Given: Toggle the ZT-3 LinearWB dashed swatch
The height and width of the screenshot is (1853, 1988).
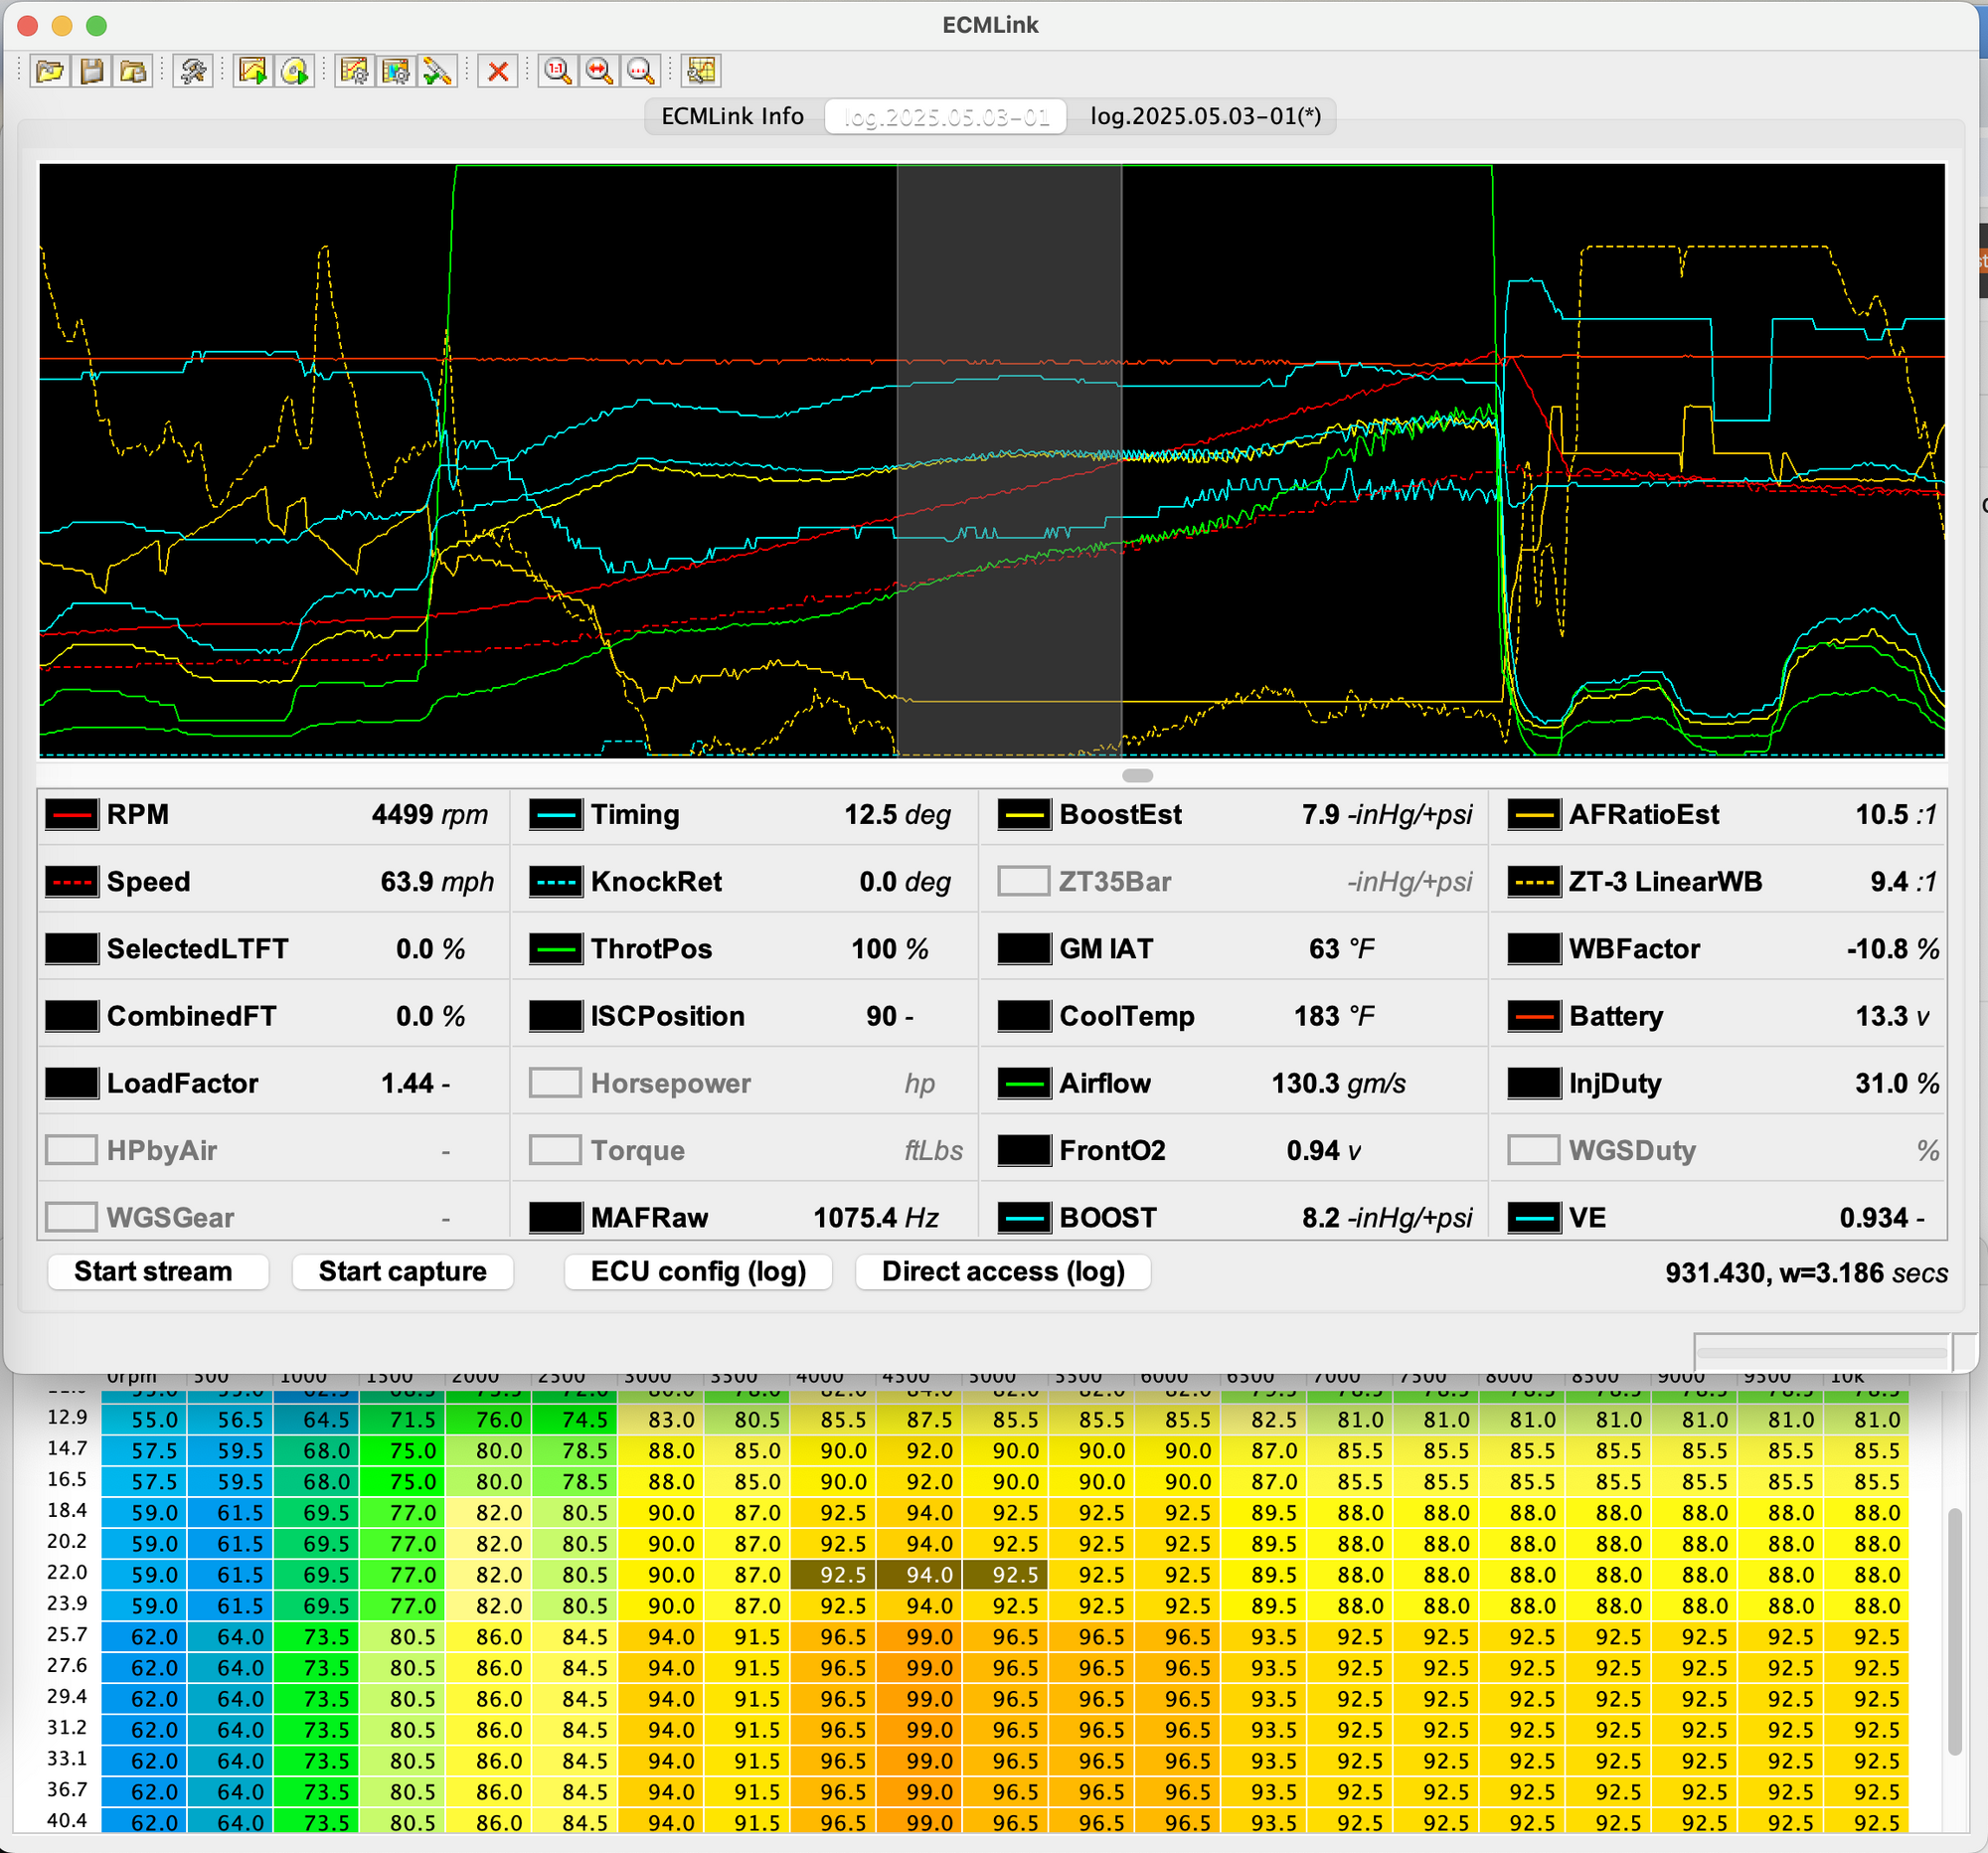Looking at the screenshot, I should coord(1534,882).
